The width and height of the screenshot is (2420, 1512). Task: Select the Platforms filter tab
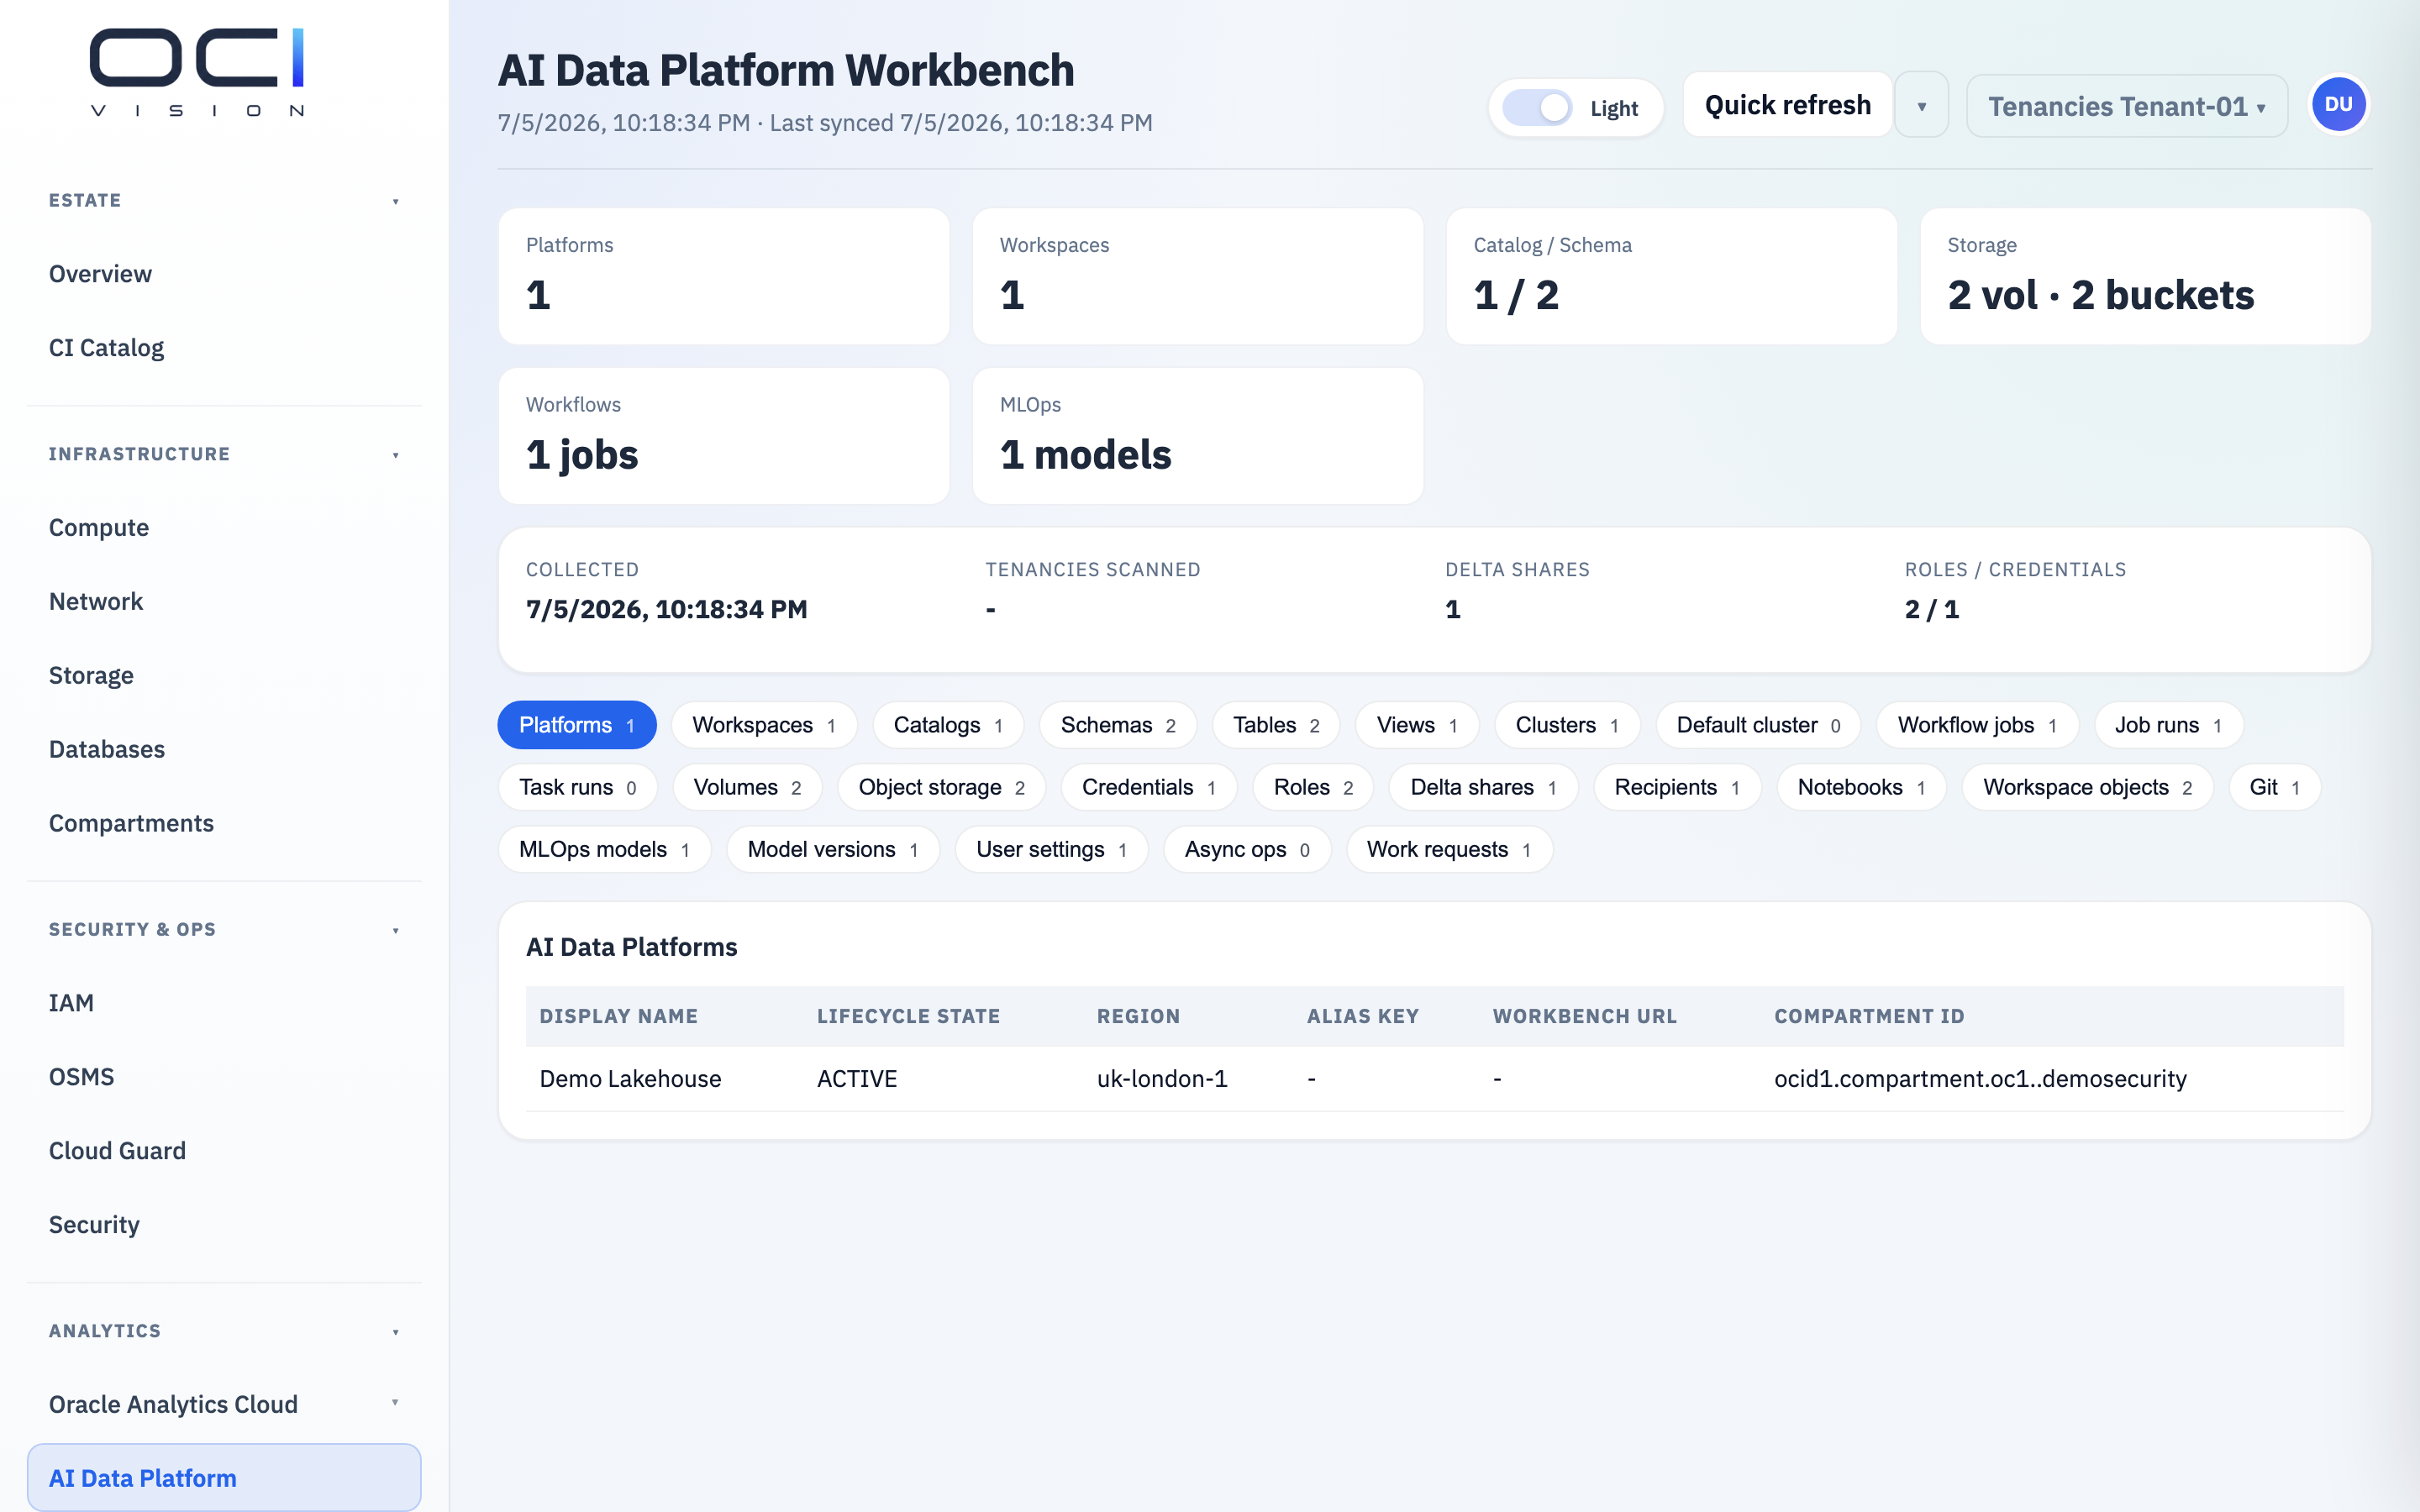pos(577,725)
